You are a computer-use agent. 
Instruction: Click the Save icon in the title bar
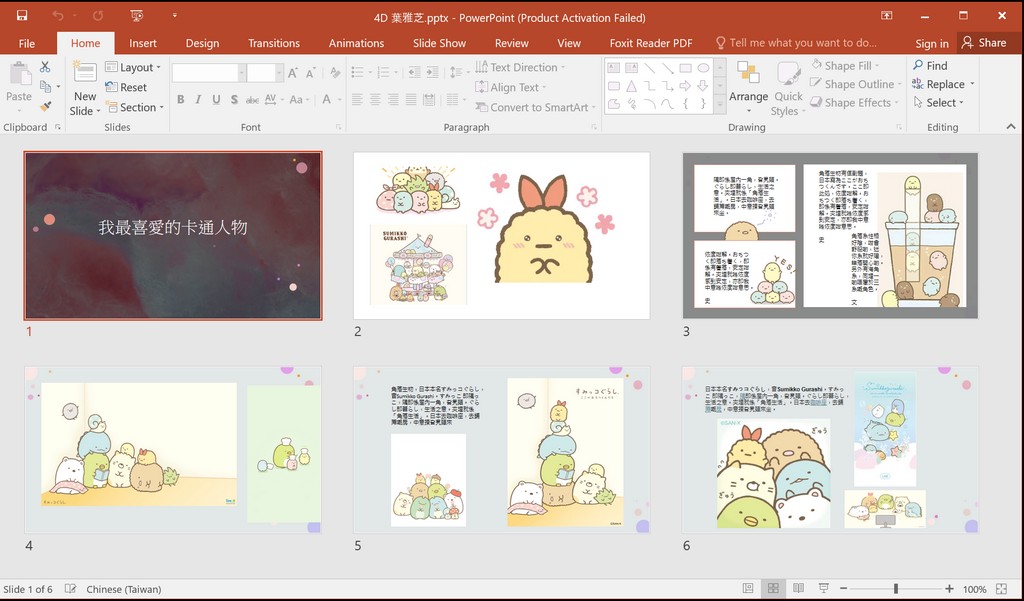click(x=22, y=16)
